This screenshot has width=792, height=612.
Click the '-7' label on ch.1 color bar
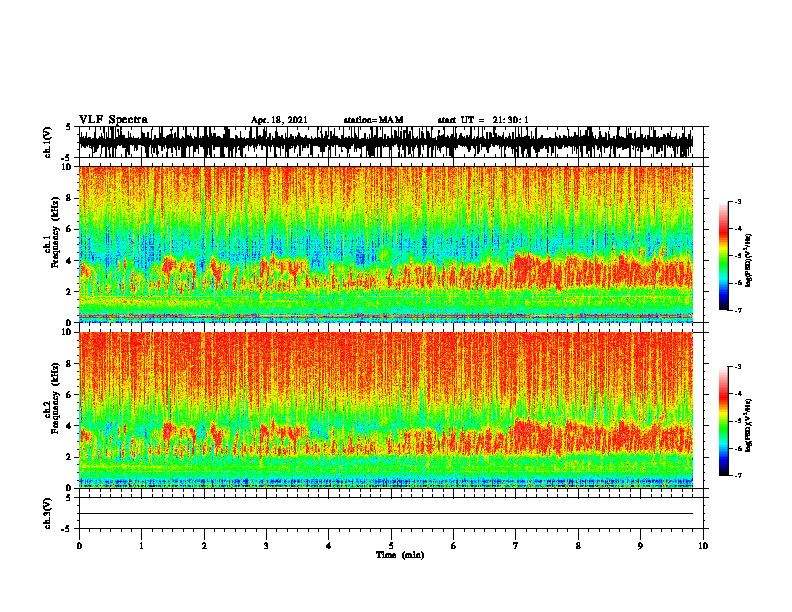737,310
